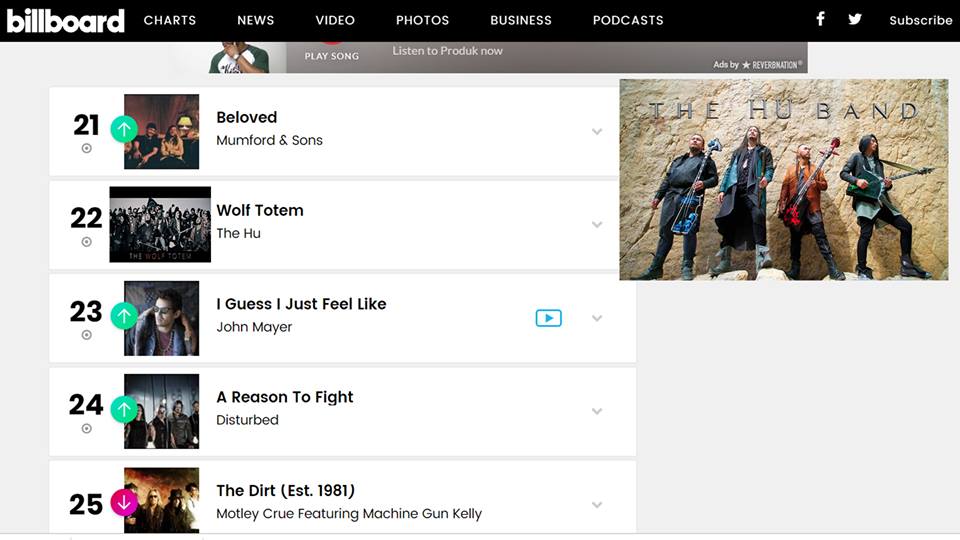Click the rank number 22

tap(86, 218)
